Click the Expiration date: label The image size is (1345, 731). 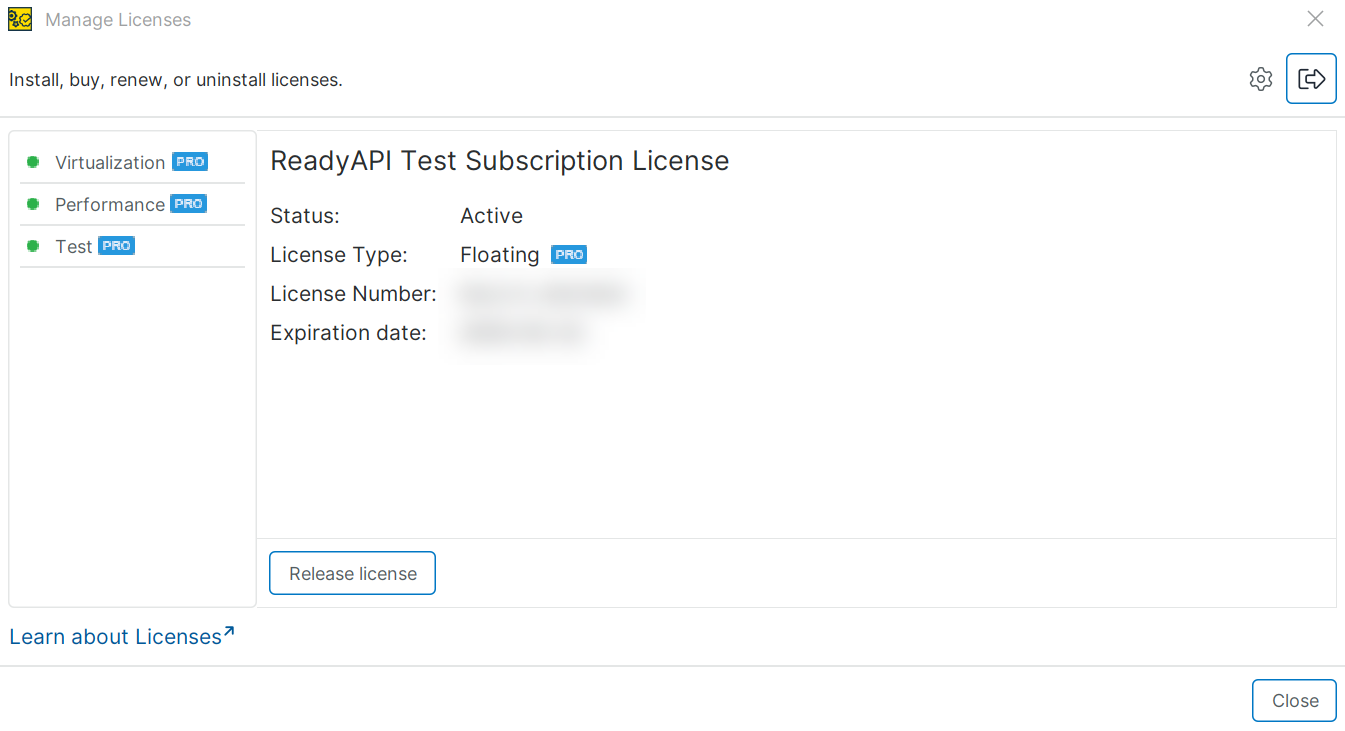point(348,333)
